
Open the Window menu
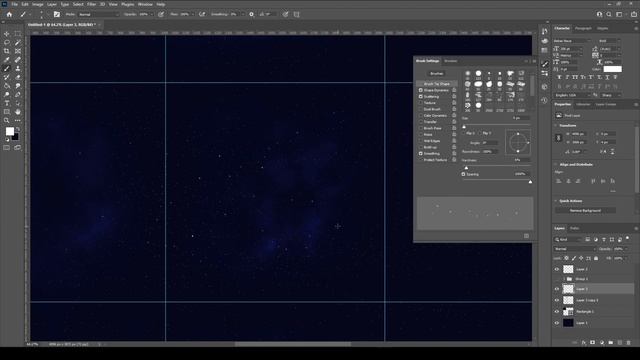tap(145, 4)
